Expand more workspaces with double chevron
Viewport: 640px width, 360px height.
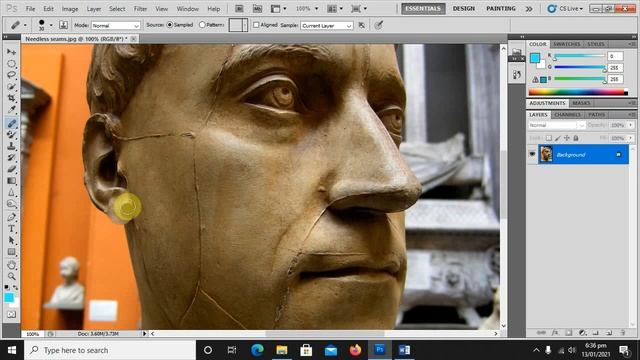pos(529,9)
